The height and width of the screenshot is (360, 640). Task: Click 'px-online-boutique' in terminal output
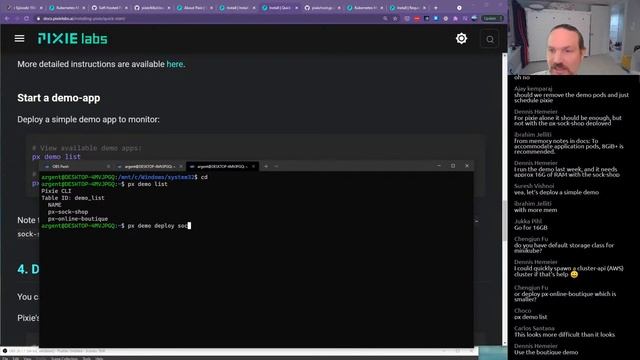click(78, 219)
